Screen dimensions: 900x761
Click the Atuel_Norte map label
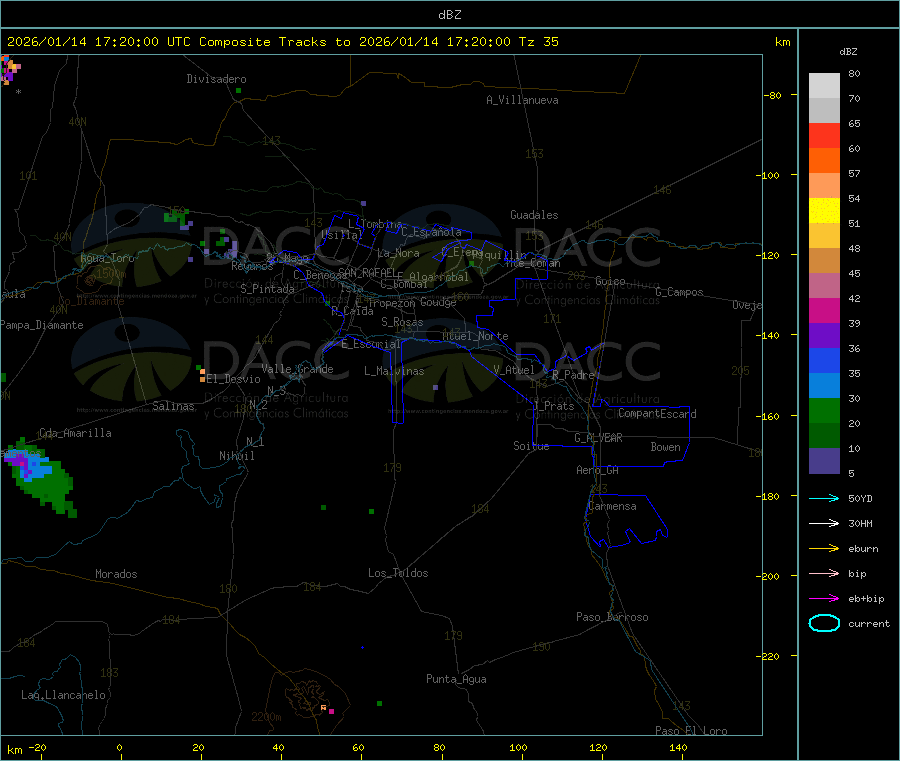click(x=475, y=336)
